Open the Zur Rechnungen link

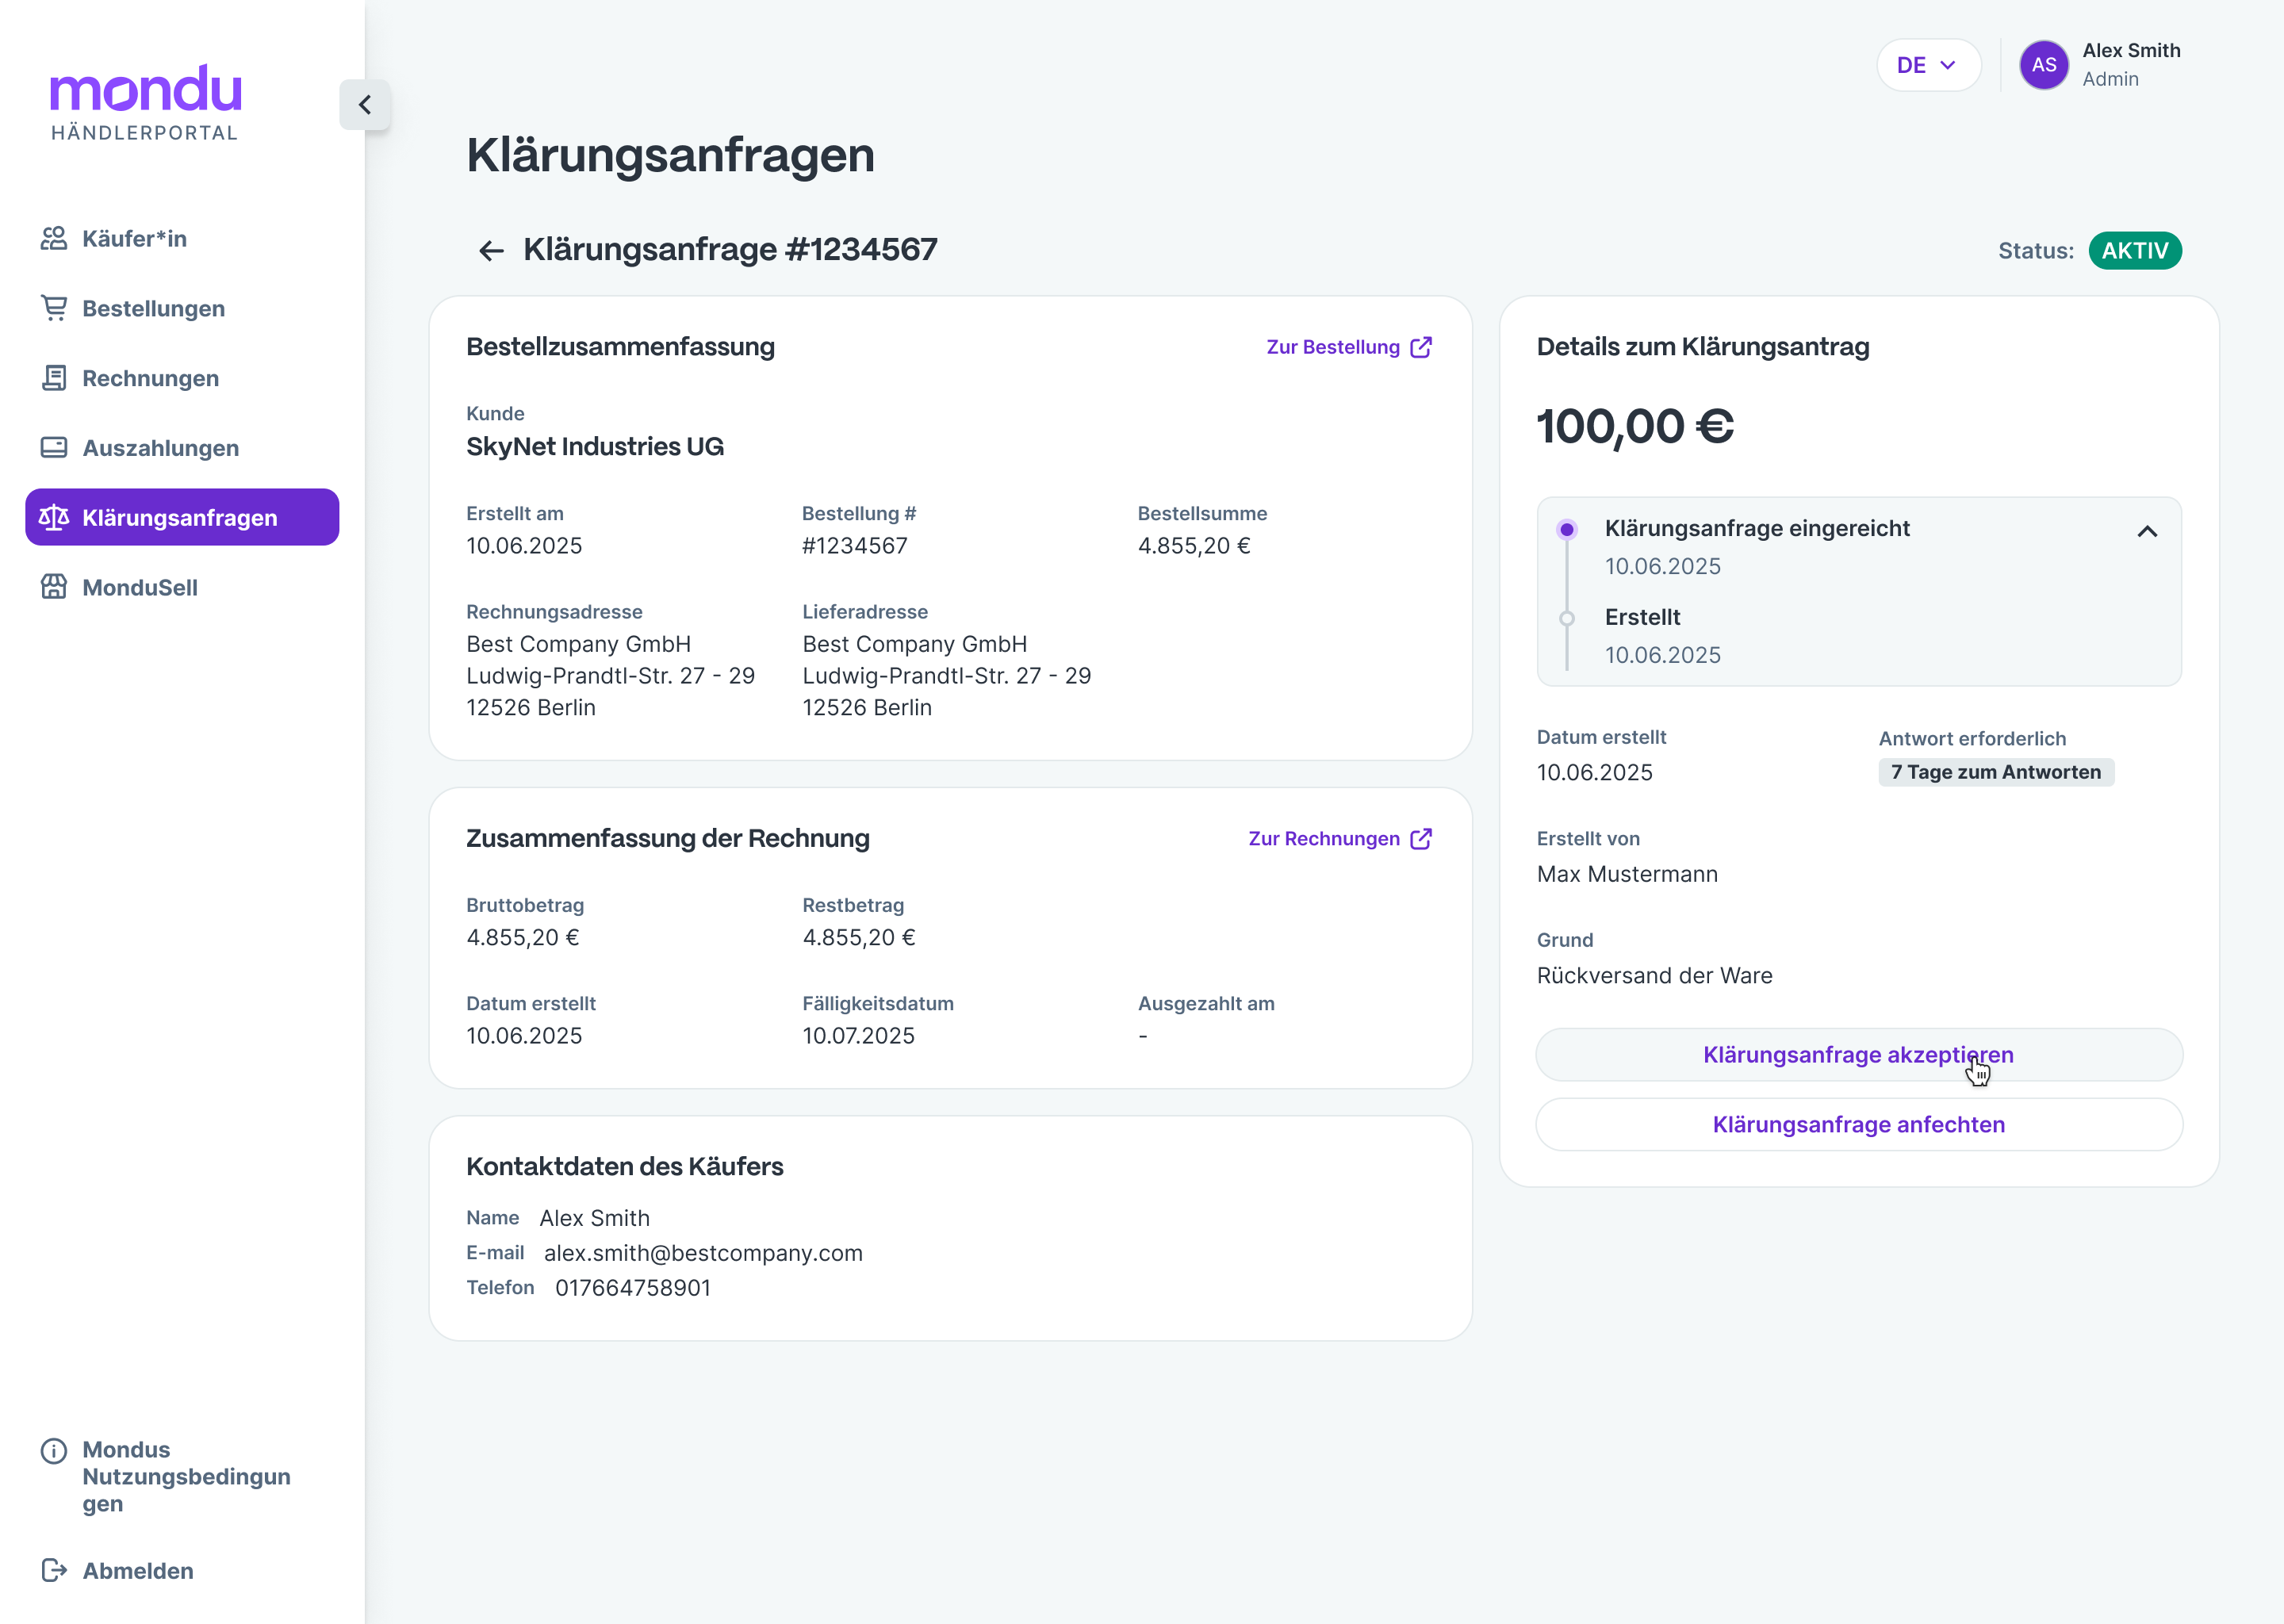coord(1338,838)
